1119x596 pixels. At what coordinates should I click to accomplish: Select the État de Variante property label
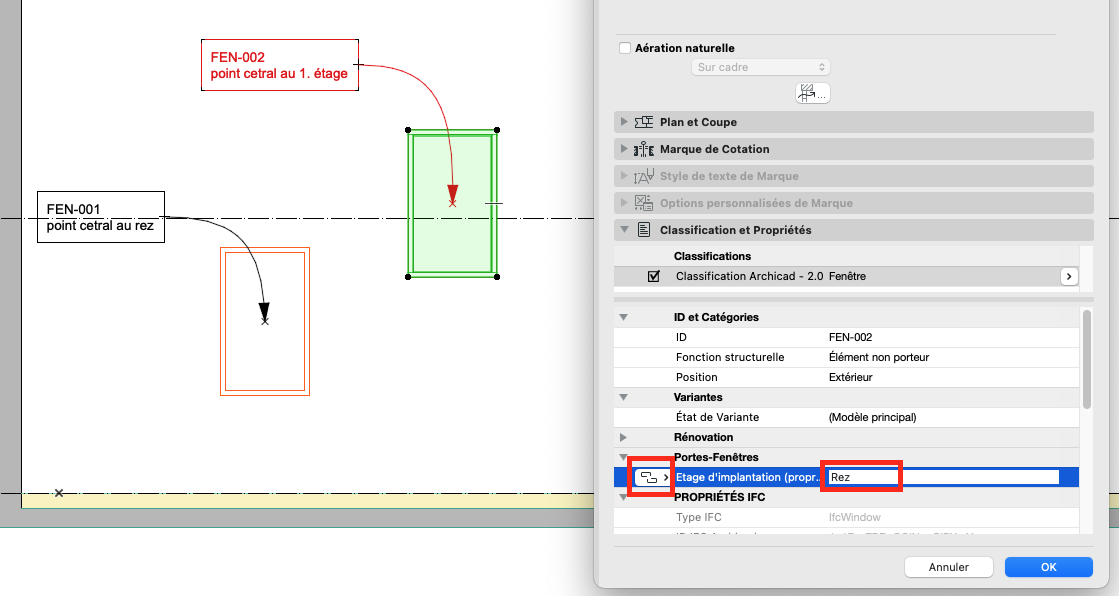(717, 417)
